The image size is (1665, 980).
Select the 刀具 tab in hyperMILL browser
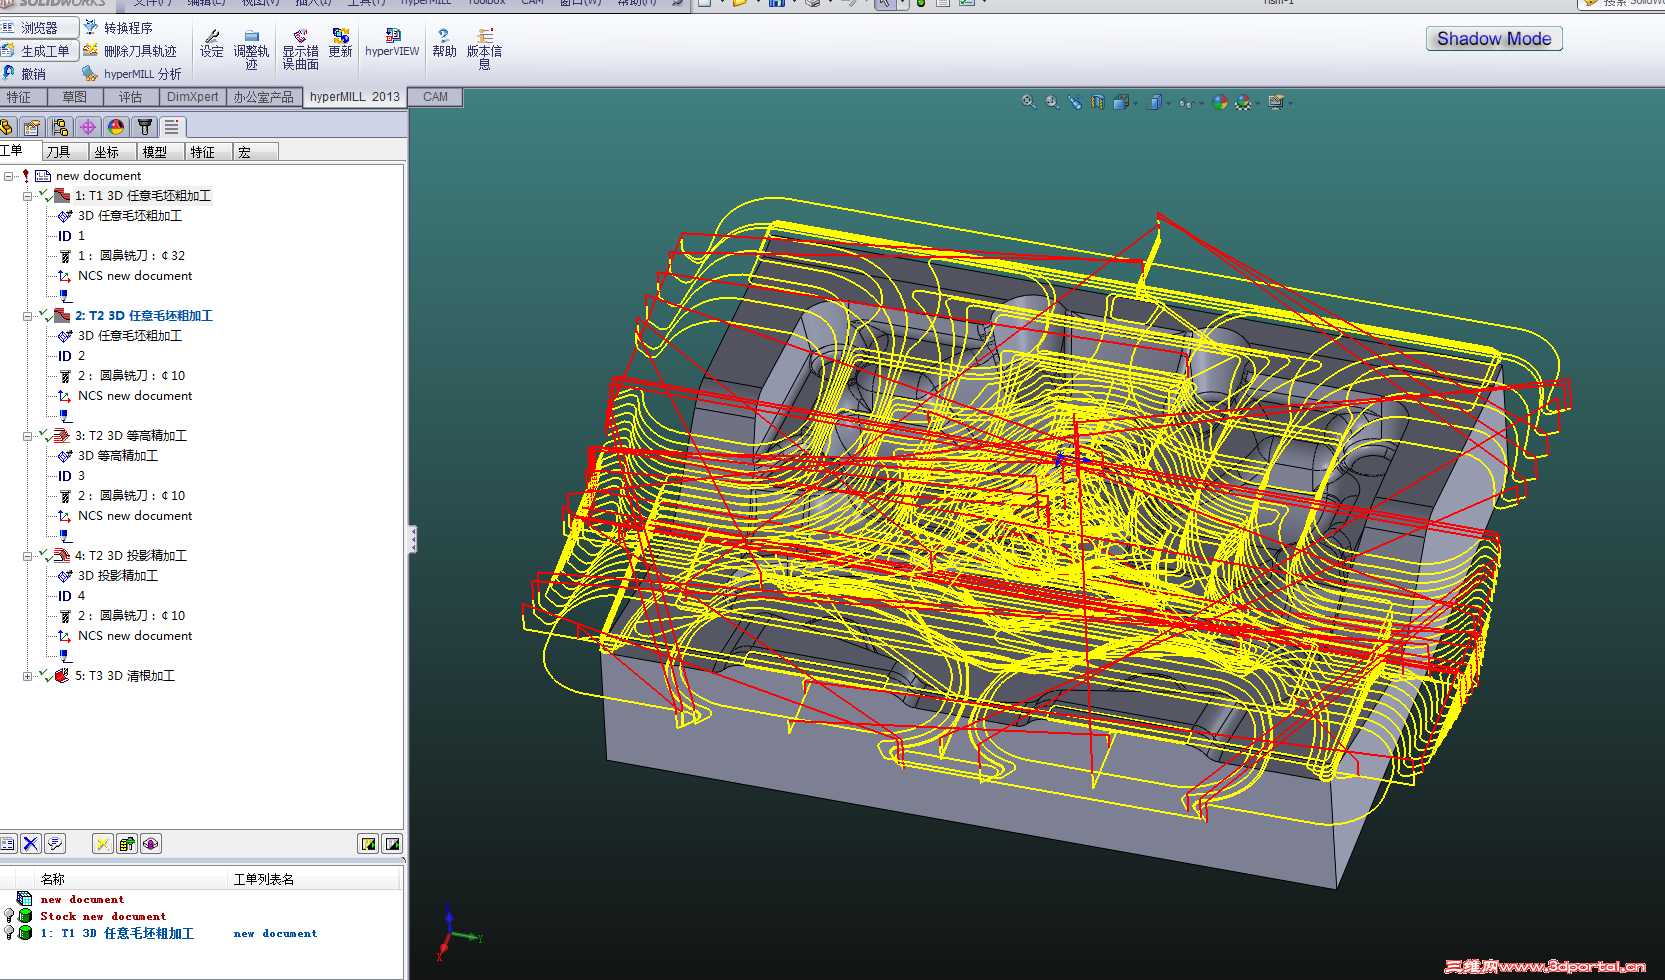59,152
